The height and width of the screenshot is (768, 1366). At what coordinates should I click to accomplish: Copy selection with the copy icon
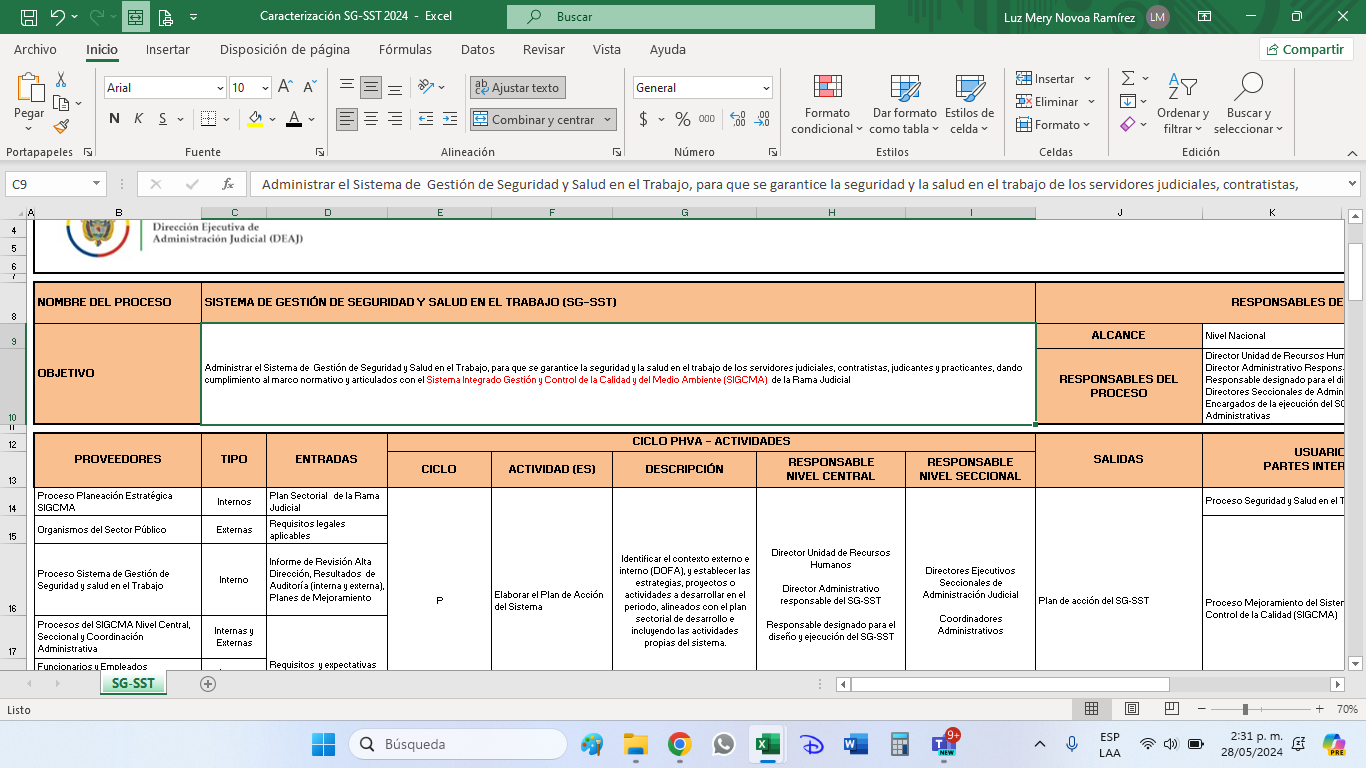pos(61,103)
